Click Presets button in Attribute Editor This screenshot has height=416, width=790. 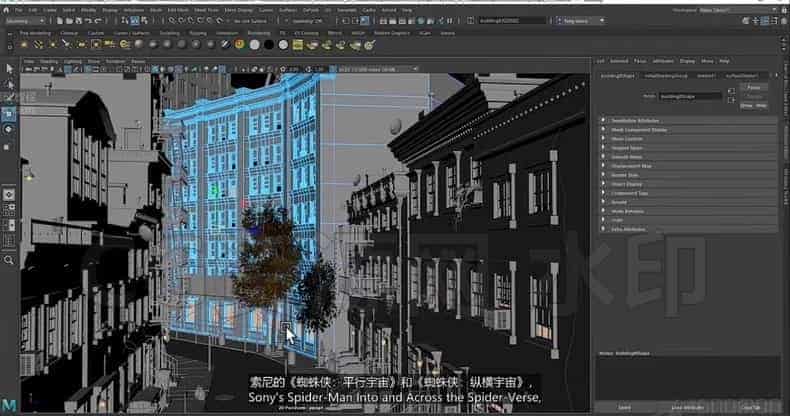click(x=754, y=96)
